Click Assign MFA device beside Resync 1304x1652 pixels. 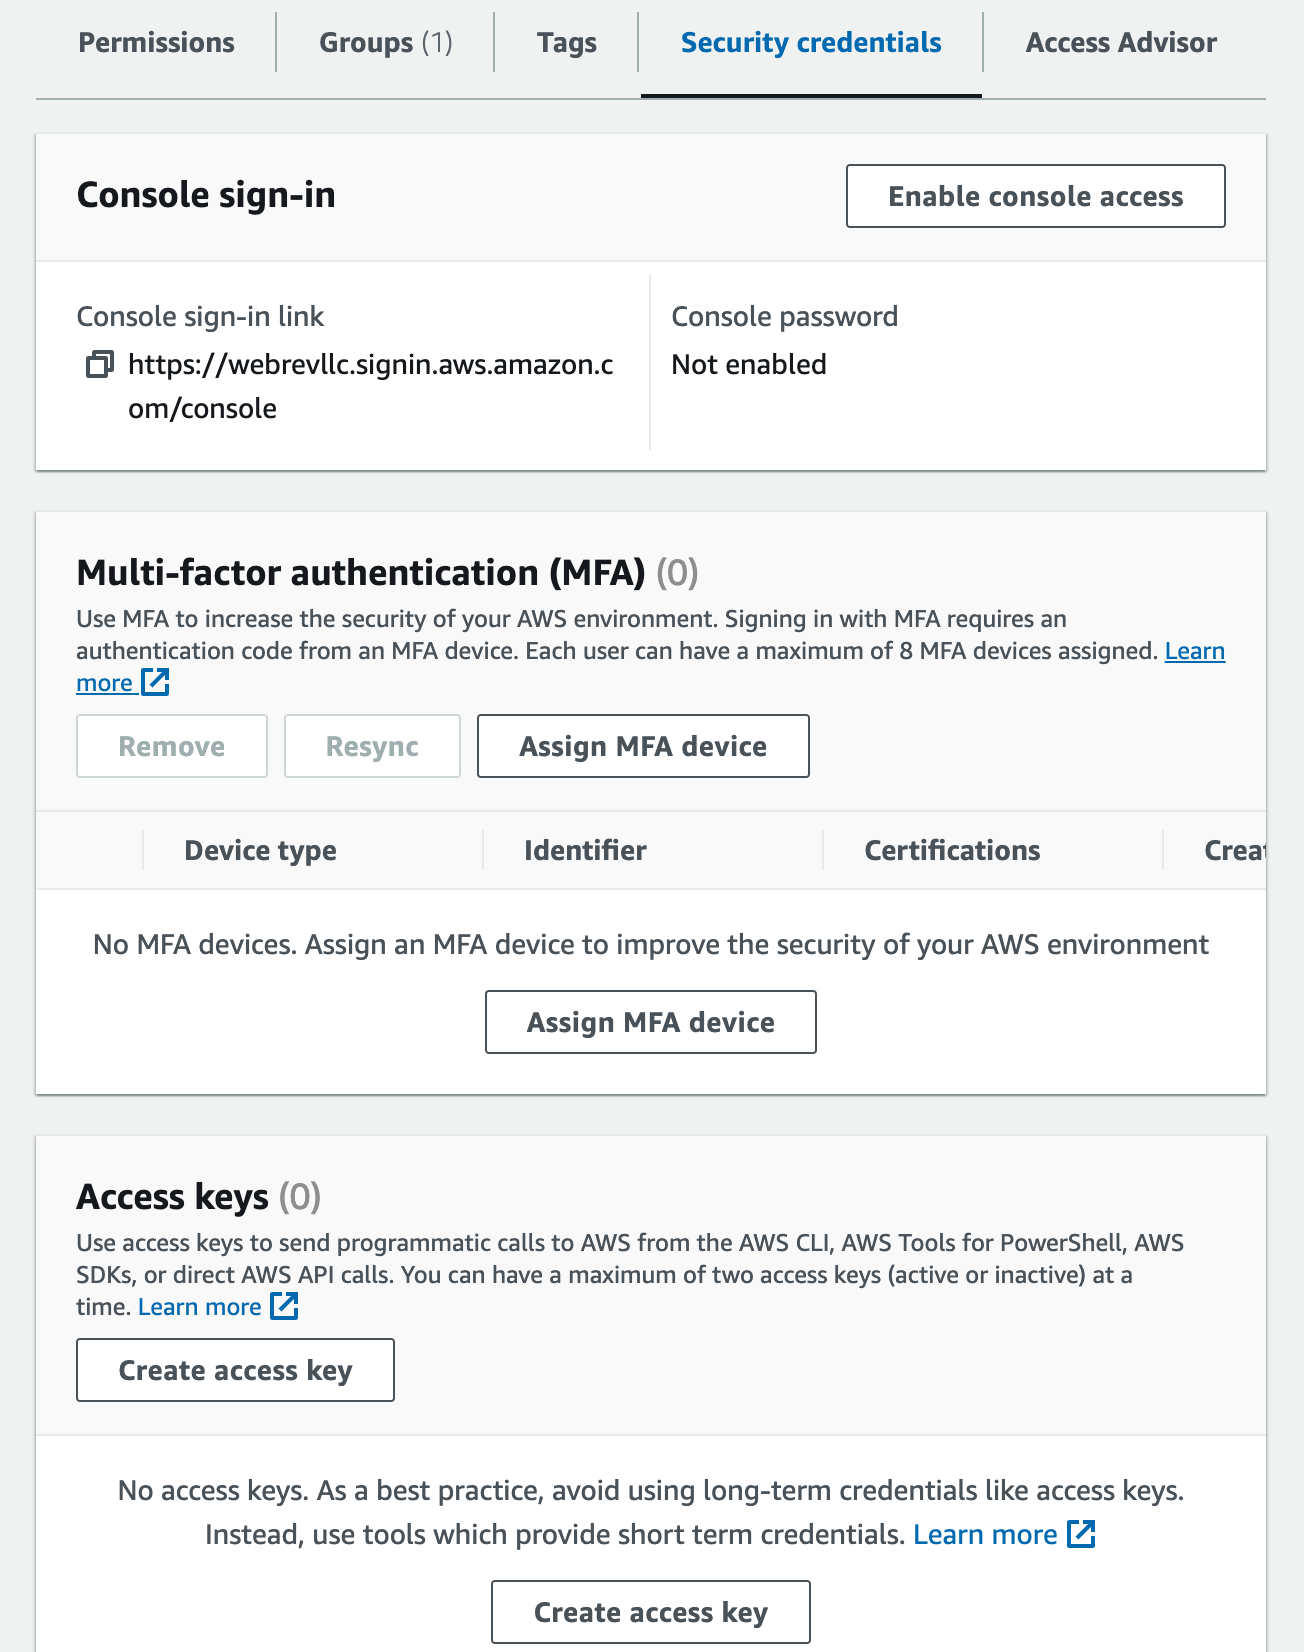(x=643, y=746)
